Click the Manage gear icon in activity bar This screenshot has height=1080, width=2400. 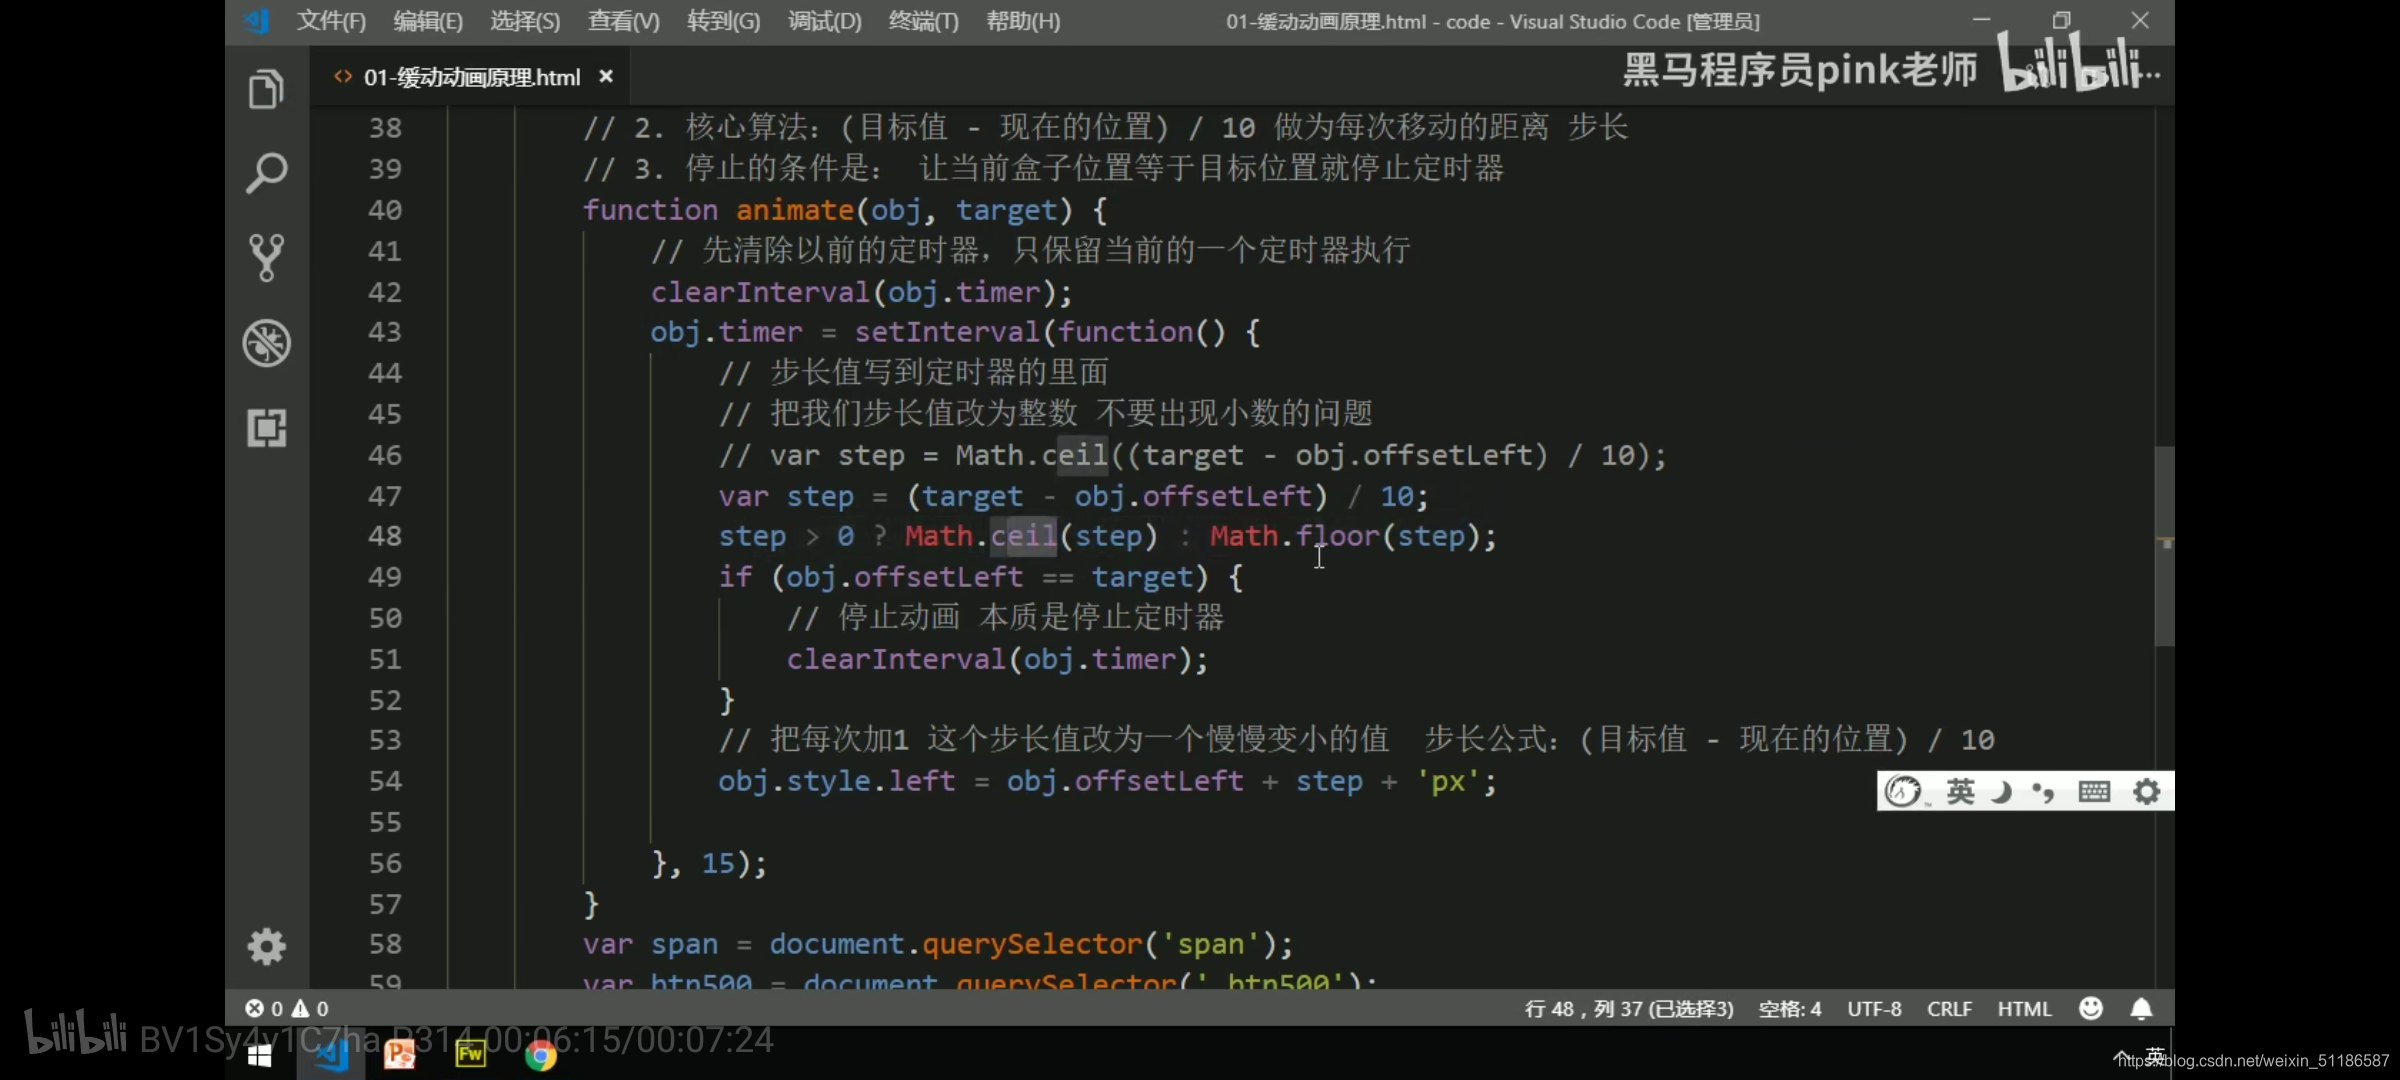pyautogui.click(x=266, y=946)
